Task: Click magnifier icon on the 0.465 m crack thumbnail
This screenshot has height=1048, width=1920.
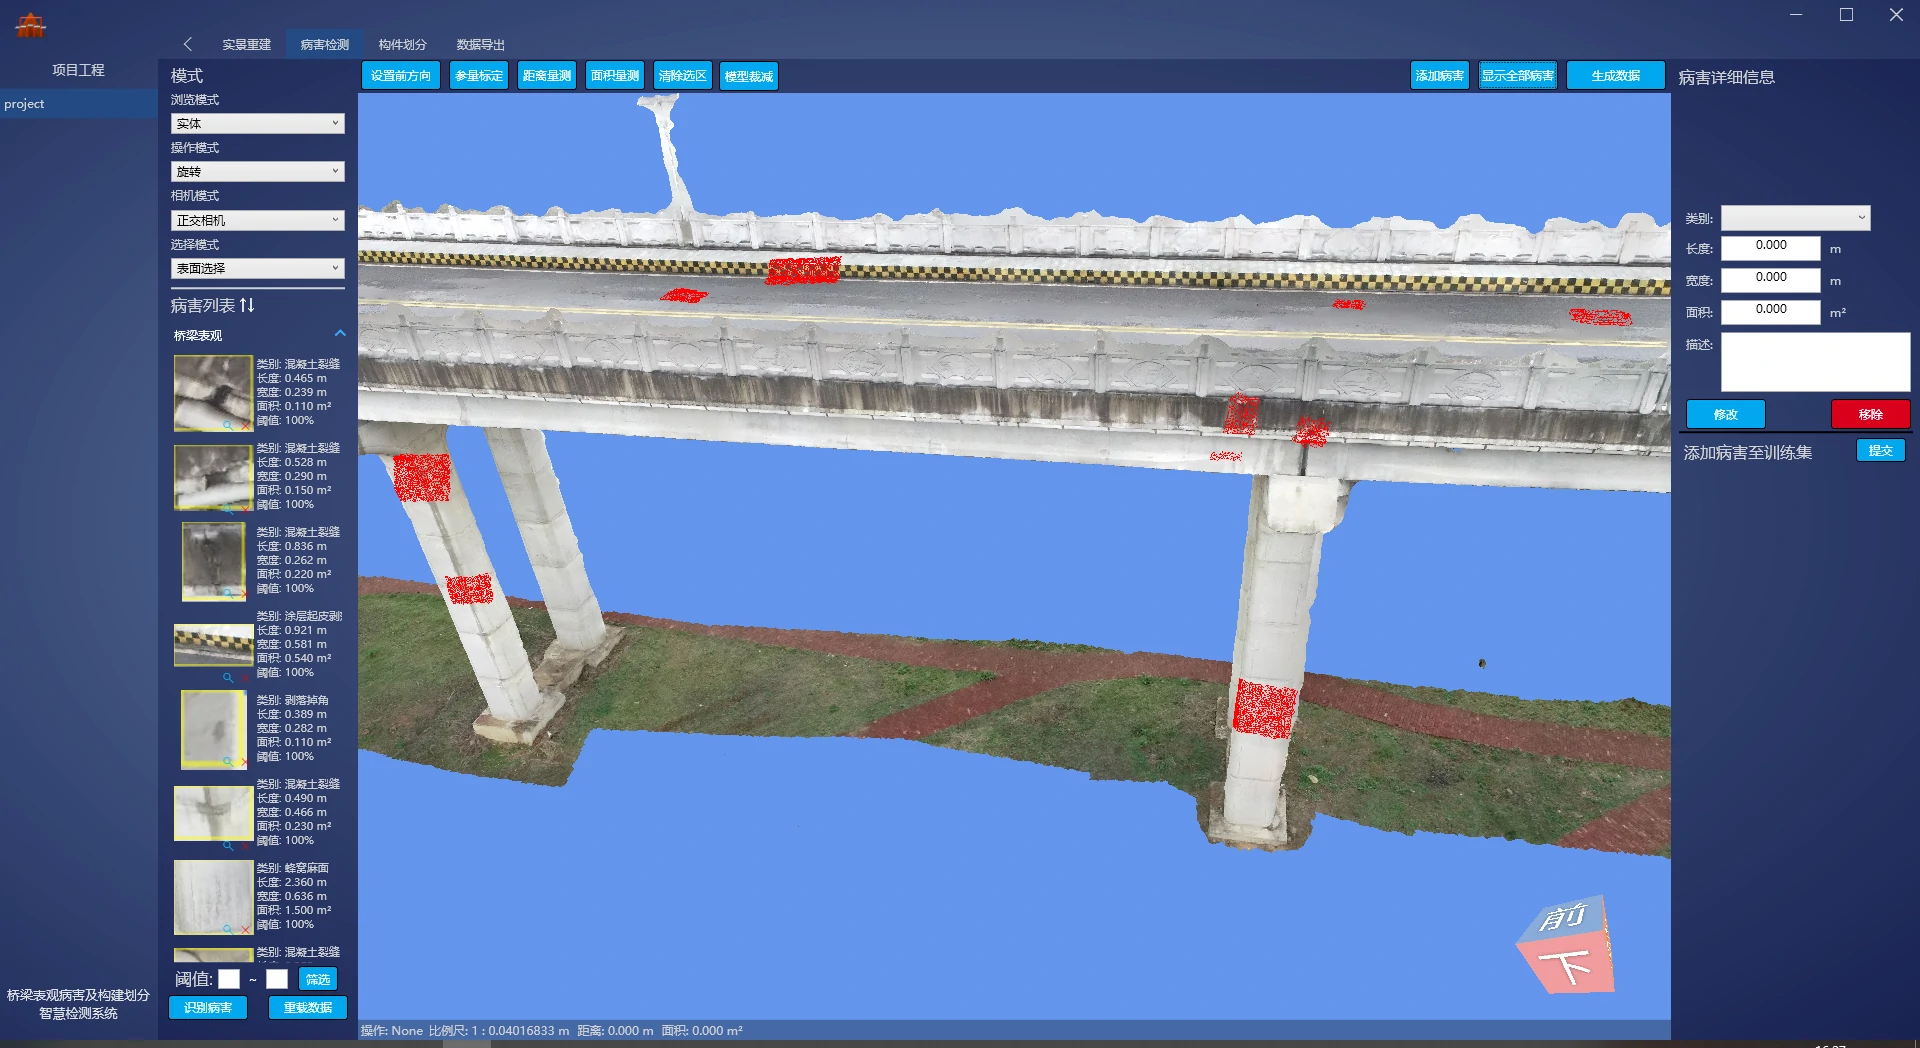Action: point(228,426)
